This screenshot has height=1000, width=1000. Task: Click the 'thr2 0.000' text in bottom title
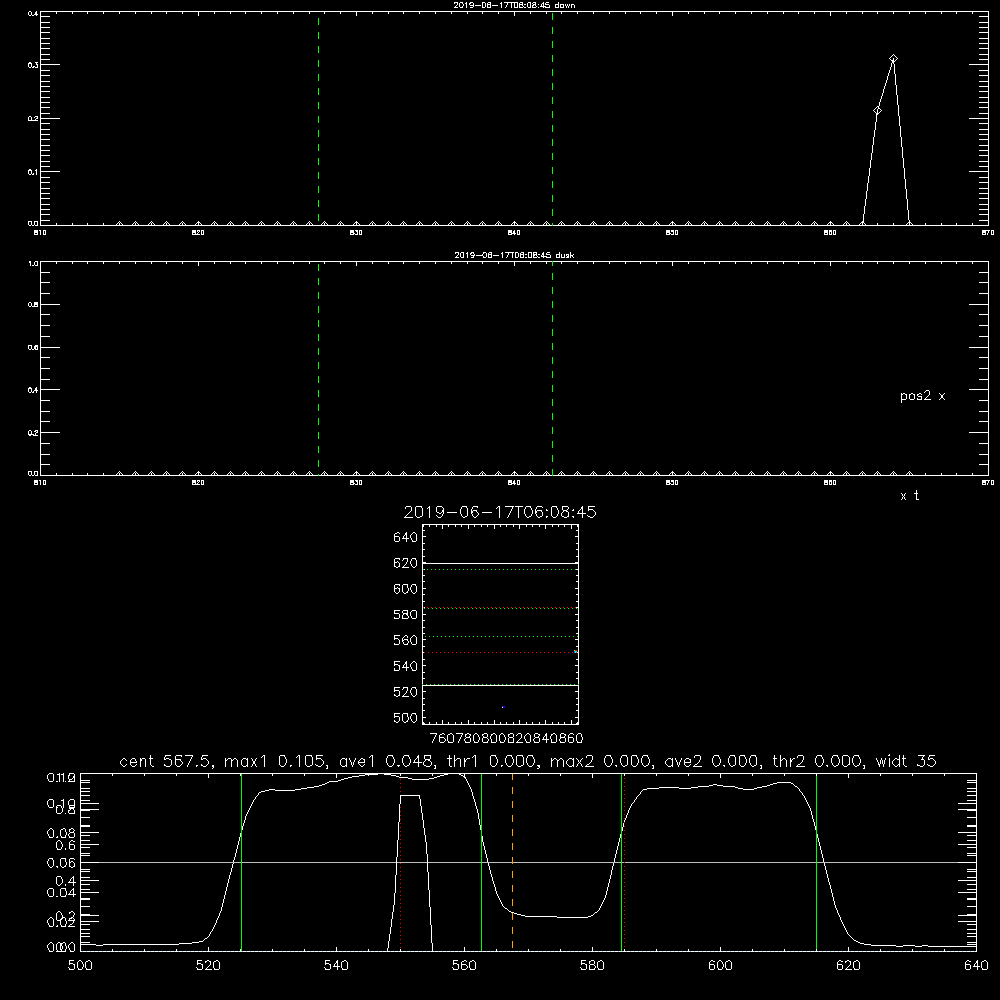pos(818,761)
